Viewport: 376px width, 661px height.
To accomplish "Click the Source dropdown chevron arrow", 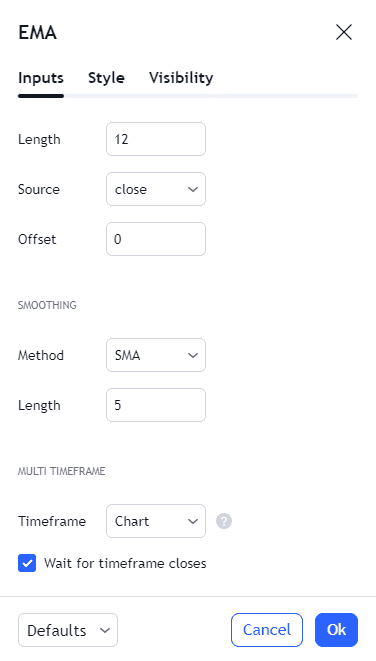I will point(193,189).
